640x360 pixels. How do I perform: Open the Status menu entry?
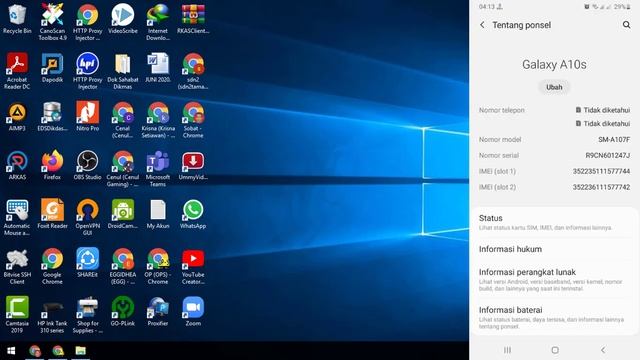click(x=554, y=222)
